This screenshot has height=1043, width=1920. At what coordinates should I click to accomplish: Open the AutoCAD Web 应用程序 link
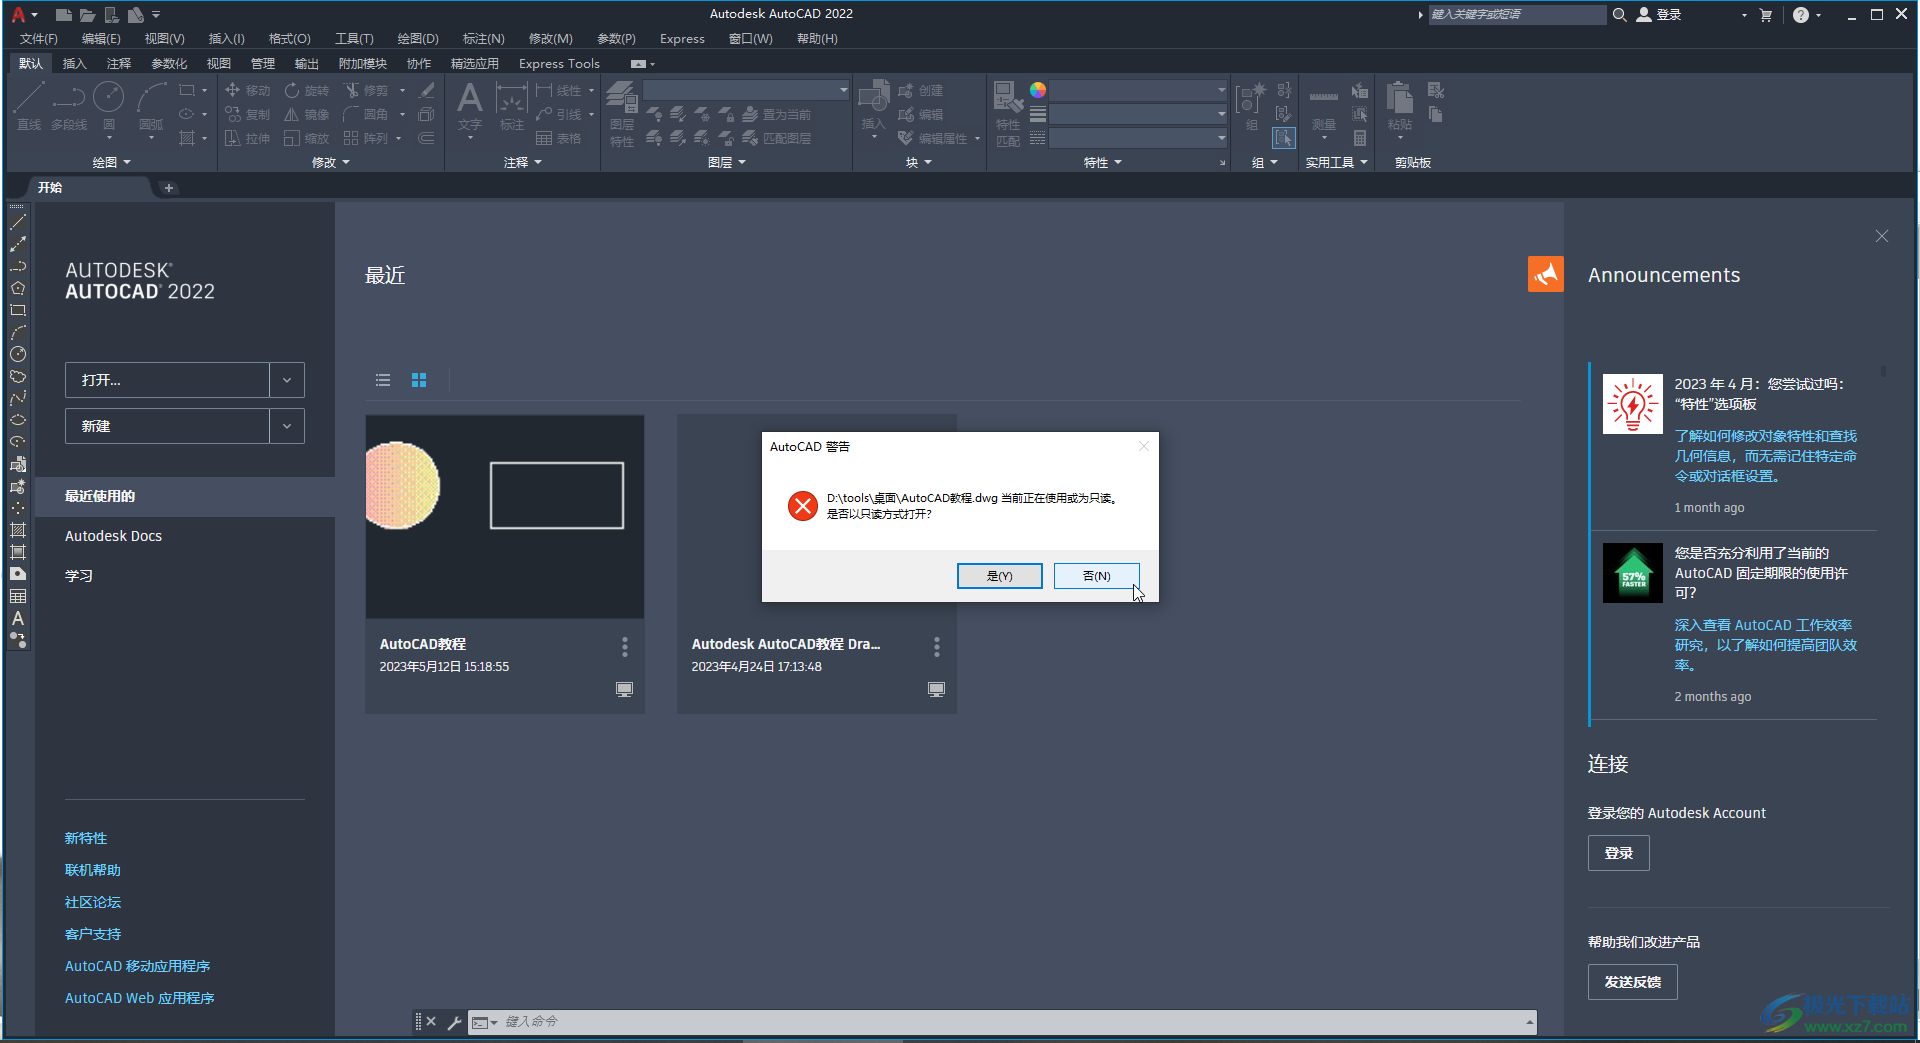(140, 998)
